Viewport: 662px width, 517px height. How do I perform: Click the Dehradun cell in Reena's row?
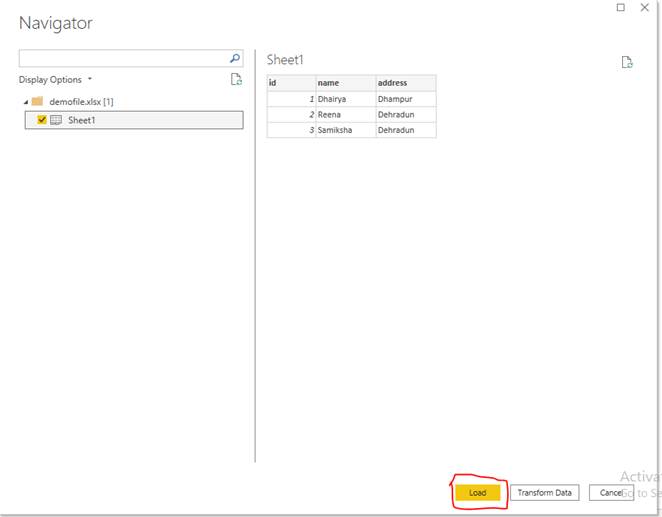coord(406,114)
